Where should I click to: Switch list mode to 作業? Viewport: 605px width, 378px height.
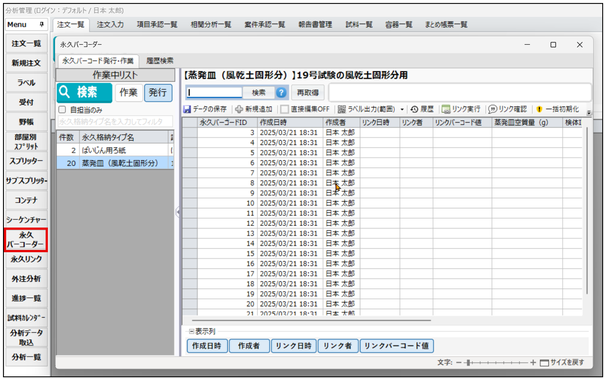(x=128, y=93)
